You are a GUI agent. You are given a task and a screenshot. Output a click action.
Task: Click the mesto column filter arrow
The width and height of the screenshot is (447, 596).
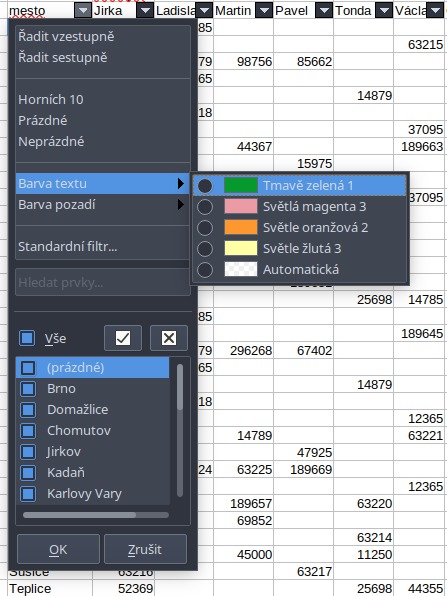[83, 10]
